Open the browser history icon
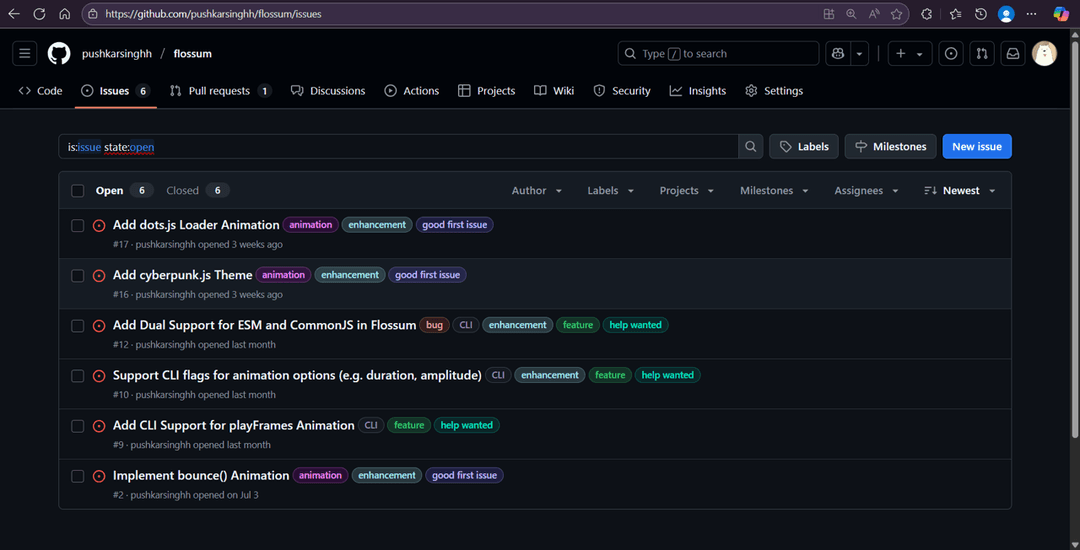The image size is (1080, 550). pyautogui.click(x=981, y=14)
